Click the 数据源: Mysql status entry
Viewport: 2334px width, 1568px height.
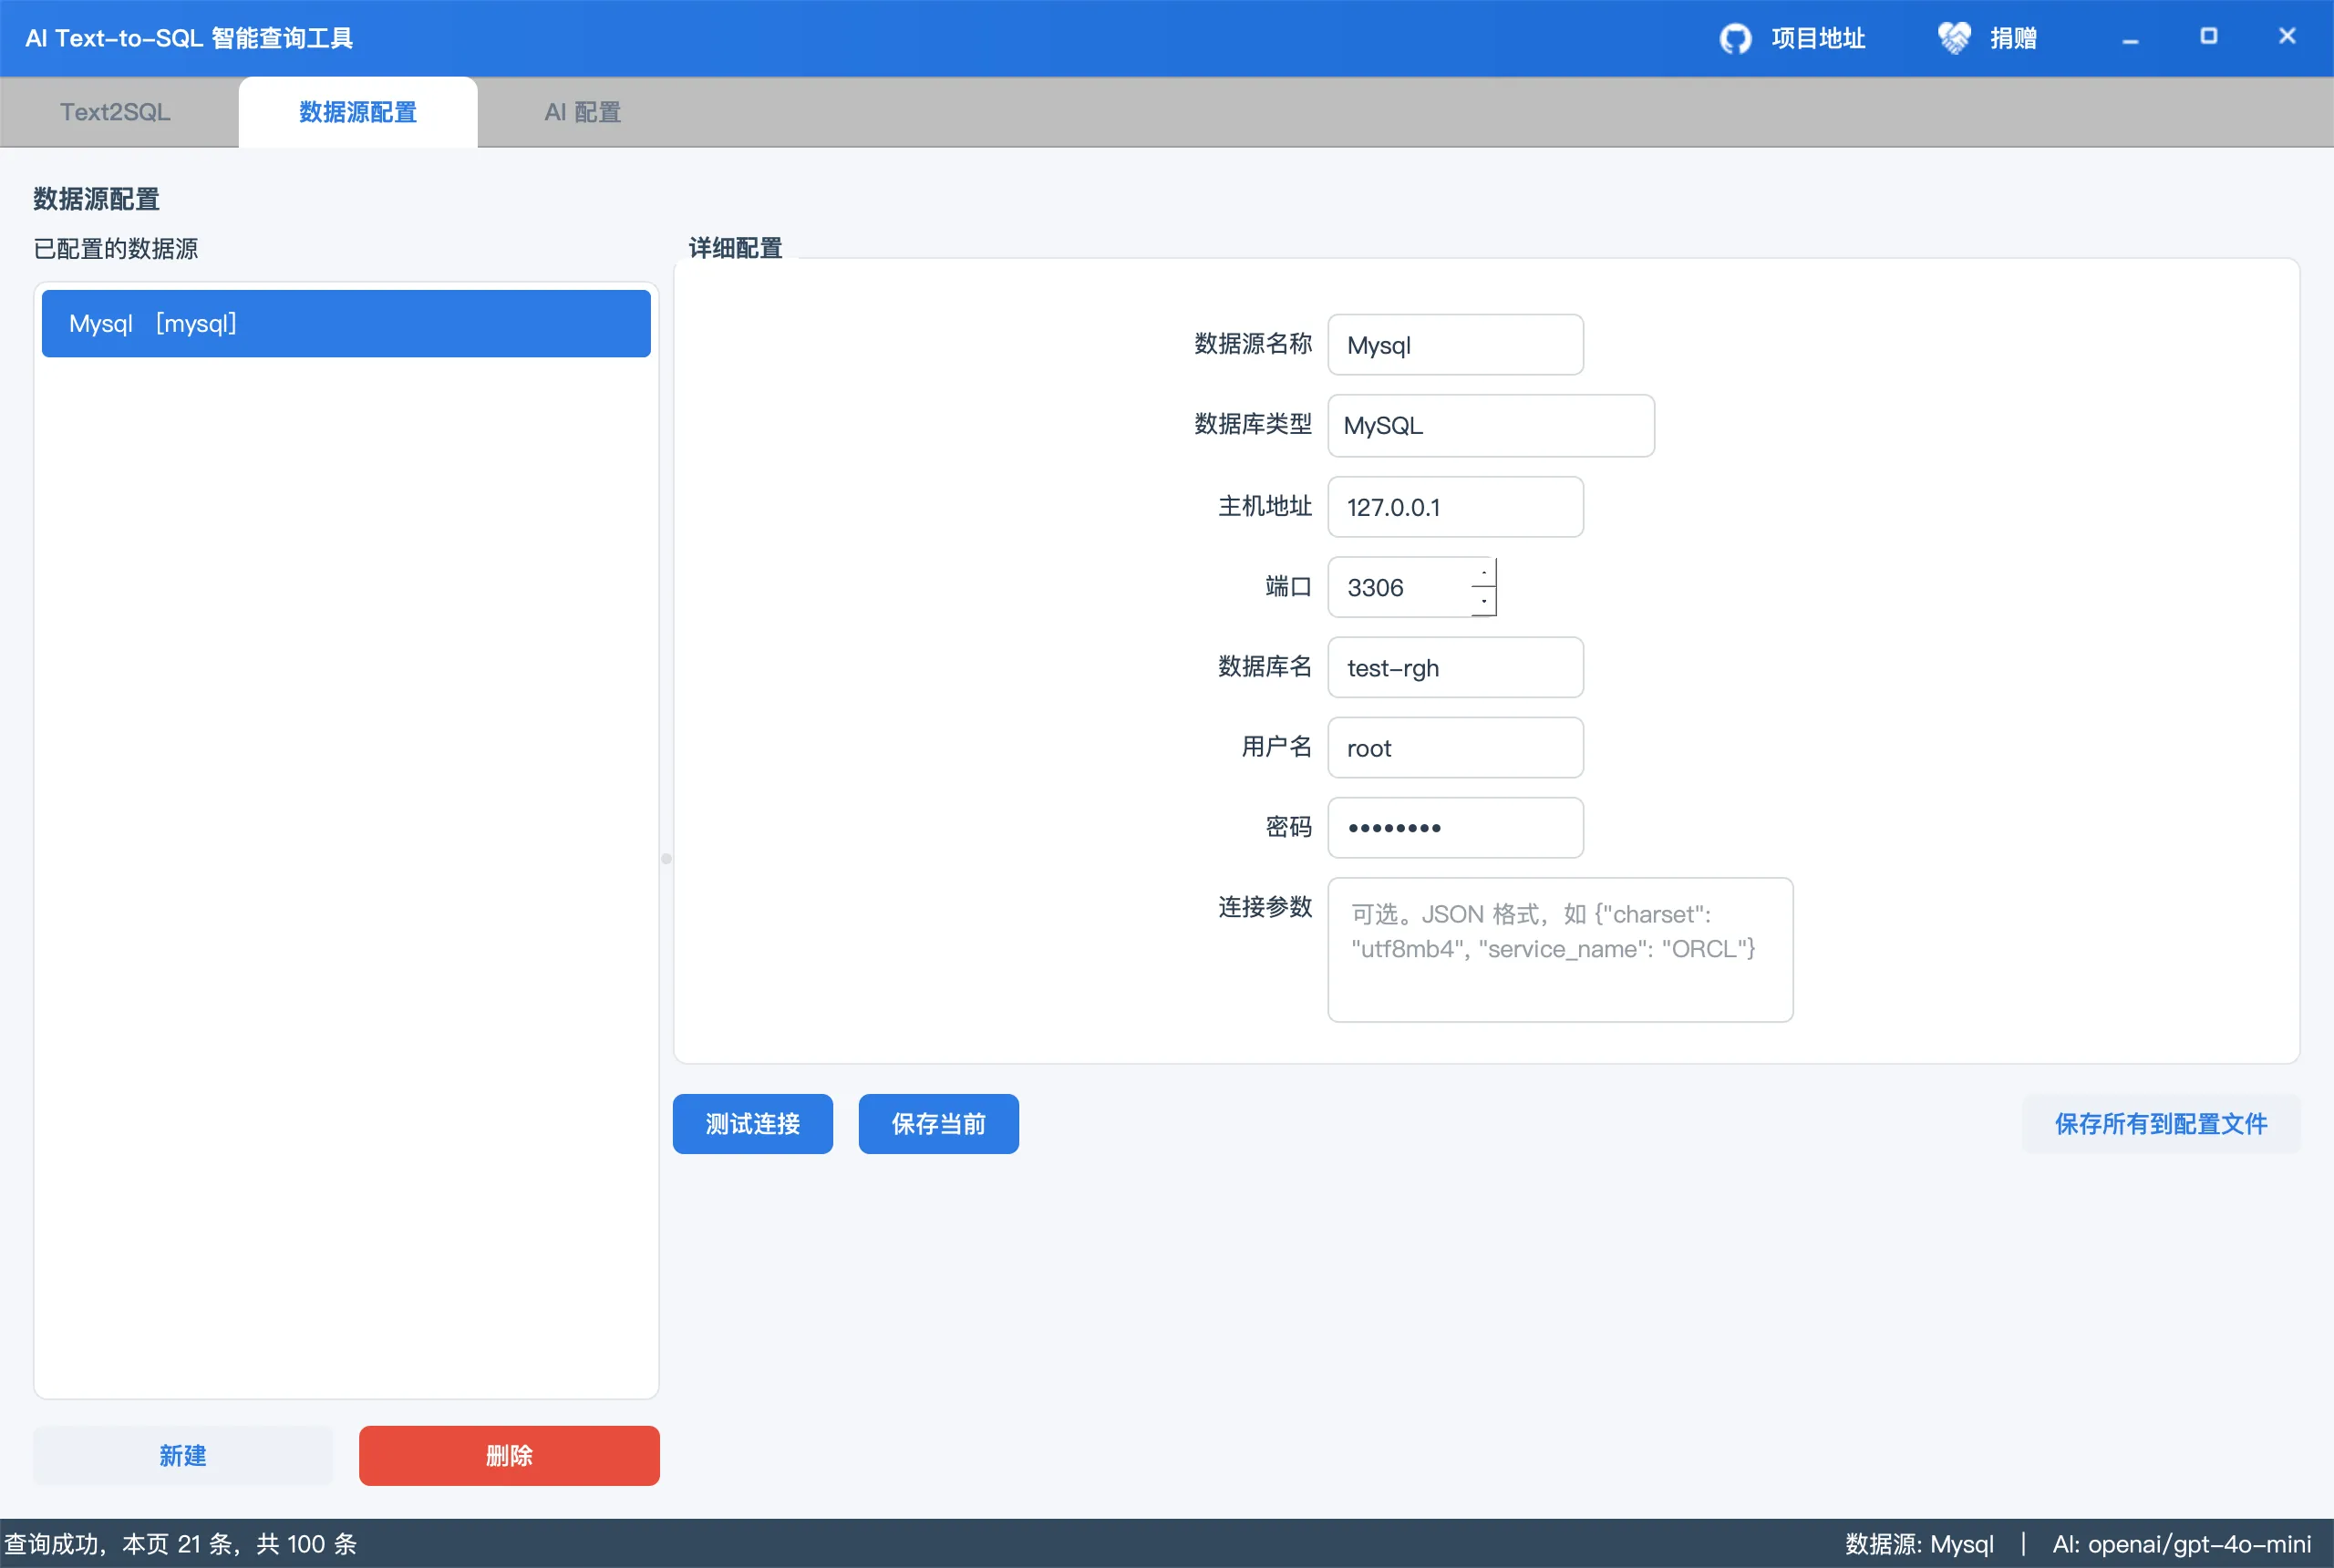(x=1919, y=1544)
